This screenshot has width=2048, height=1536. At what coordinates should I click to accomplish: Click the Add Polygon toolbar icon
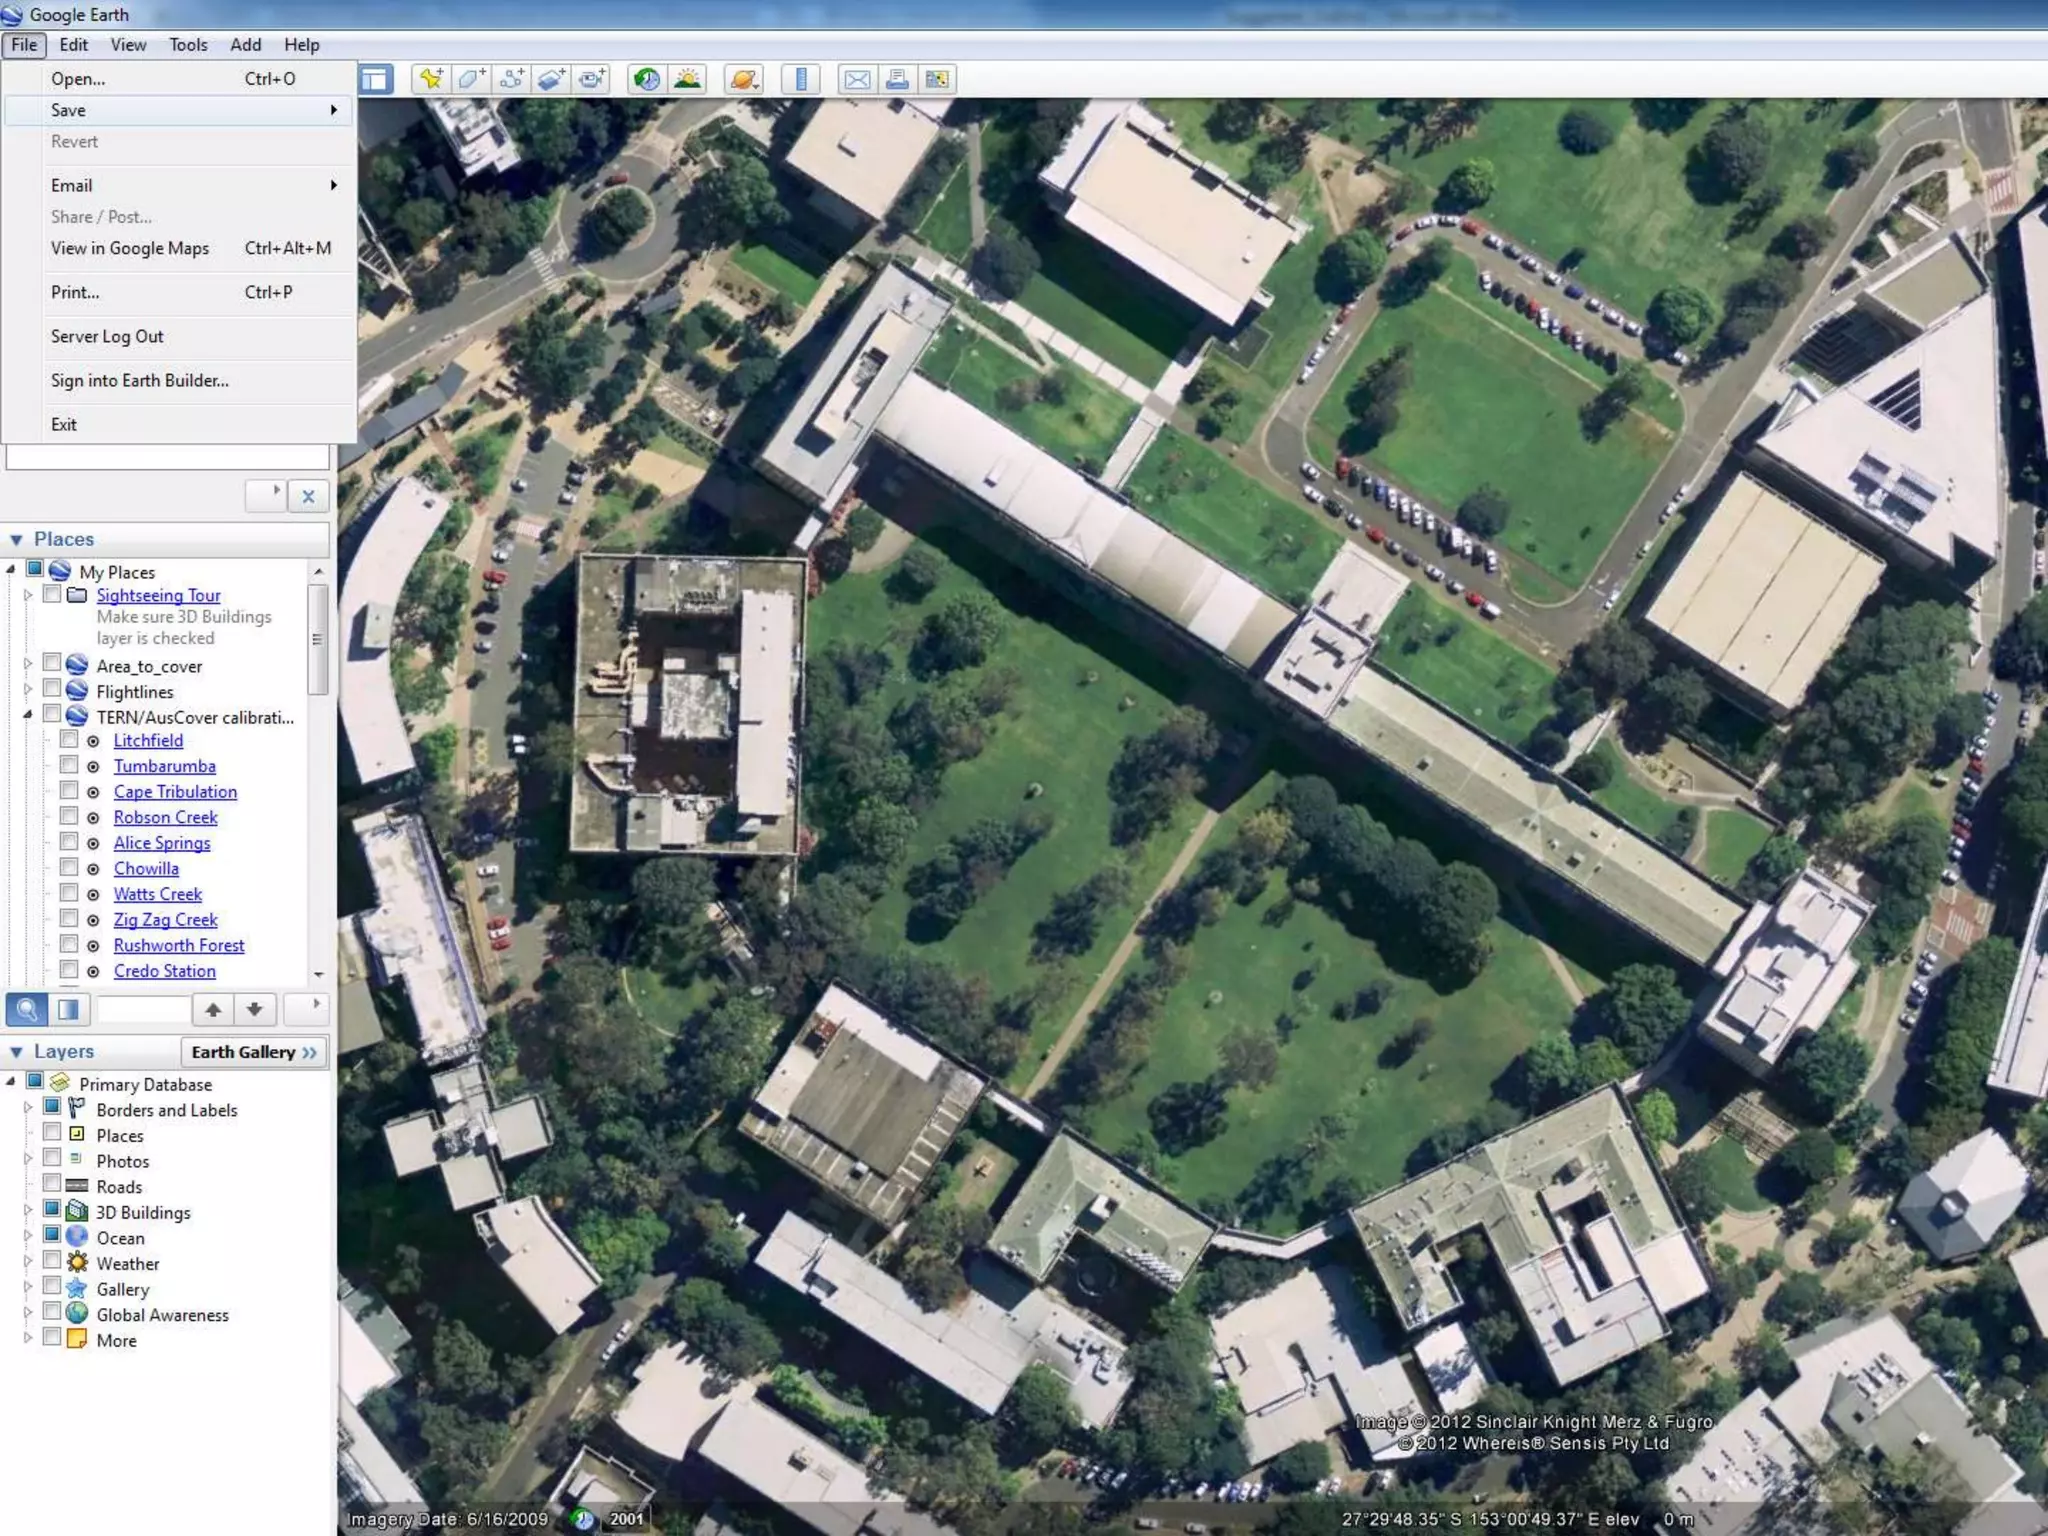[x=471, y=79]
